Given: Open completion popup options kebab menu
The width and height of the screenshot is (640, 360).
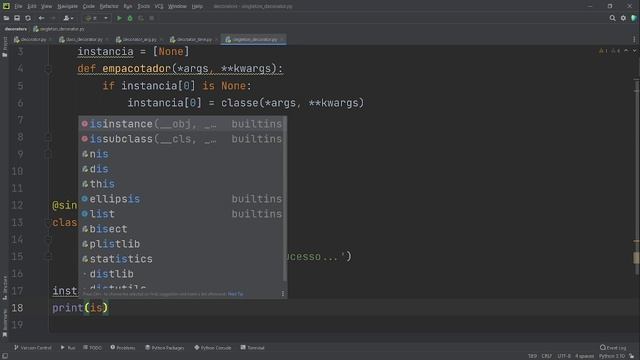Looking at the screenshot, I should (x=282, y=294).
